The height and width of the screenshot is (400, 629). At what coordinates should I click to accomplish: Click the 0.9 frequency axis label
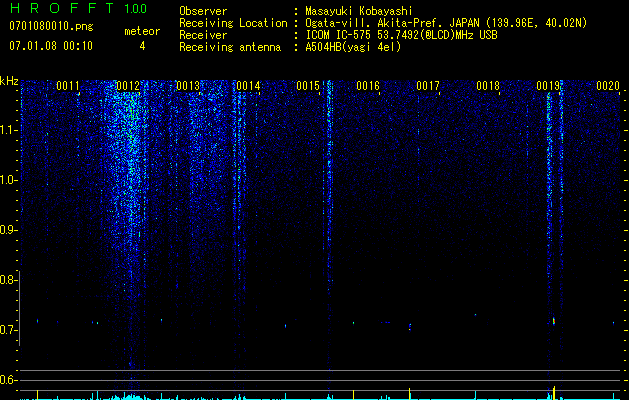pyautogui.click(x=9, y=230)
